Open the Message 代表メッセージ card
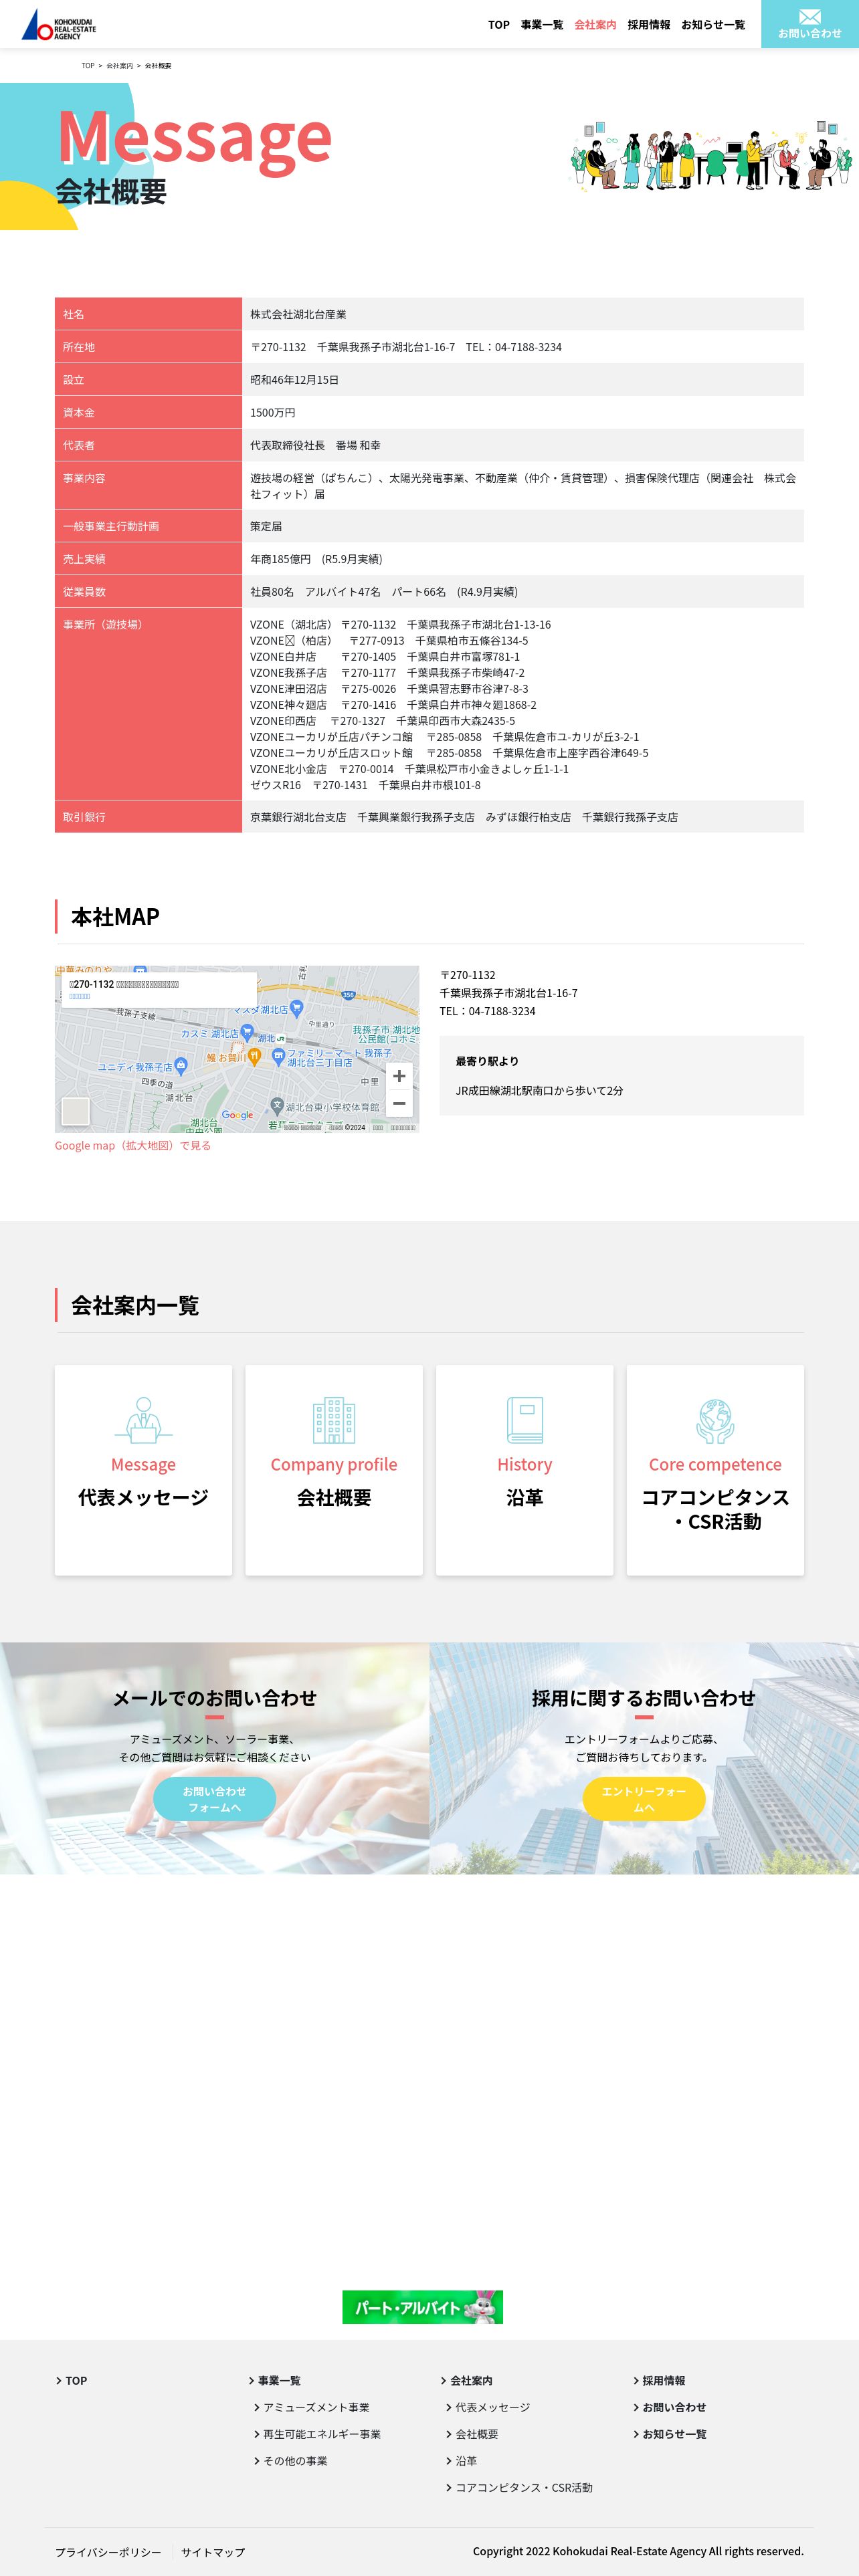Image resolution: width=859 pixels, height=2576 pixels. pos(143,1470)
